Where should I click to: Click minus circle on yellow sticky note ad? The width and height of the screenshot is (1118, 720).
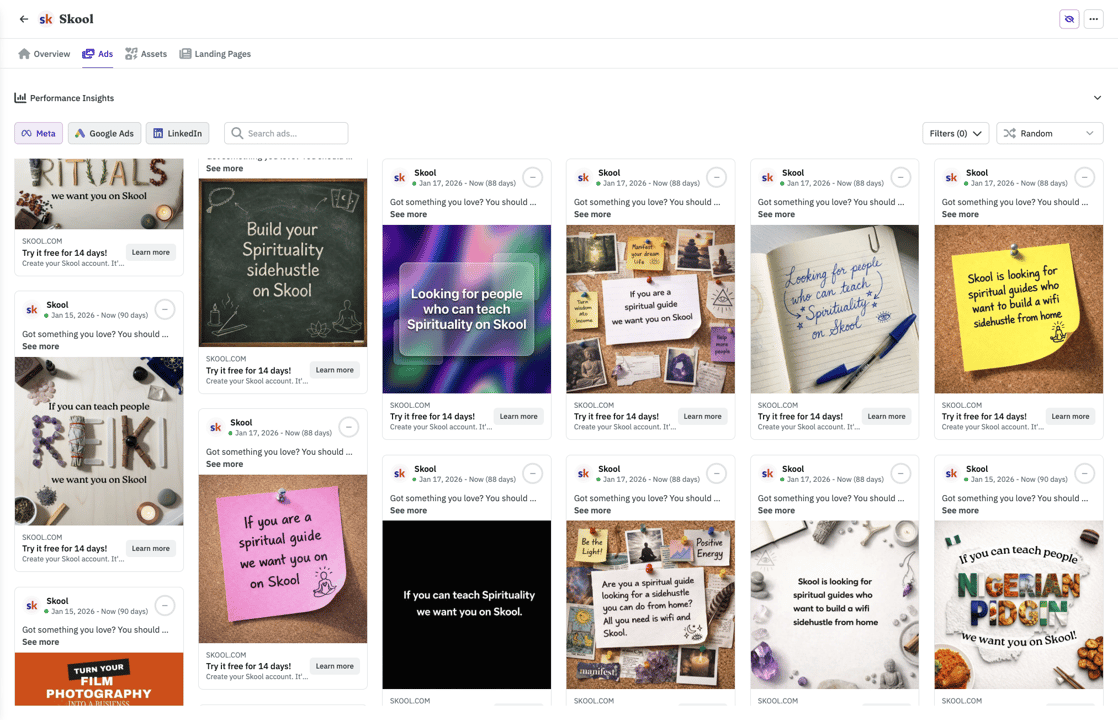click(x=1084, y=177)
